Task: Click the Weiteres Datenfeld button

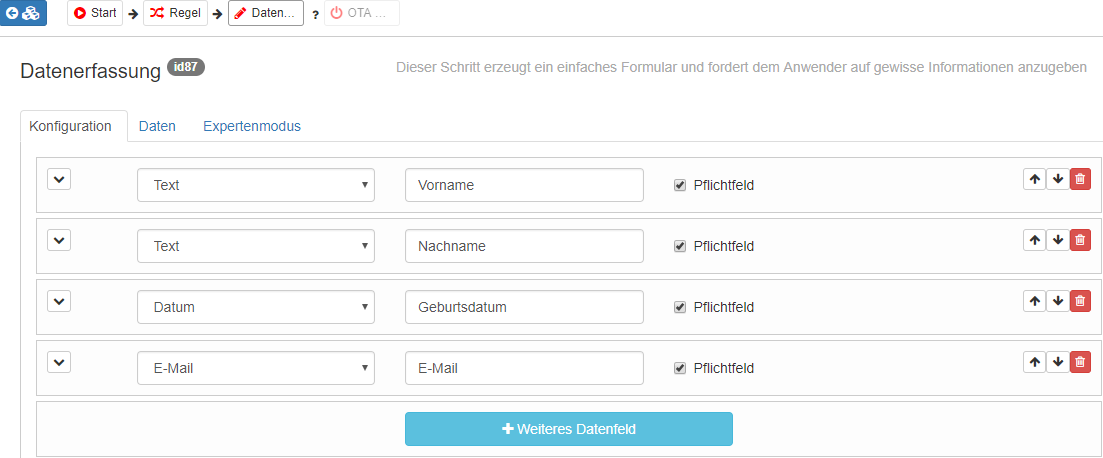Action: pos(568,429)
